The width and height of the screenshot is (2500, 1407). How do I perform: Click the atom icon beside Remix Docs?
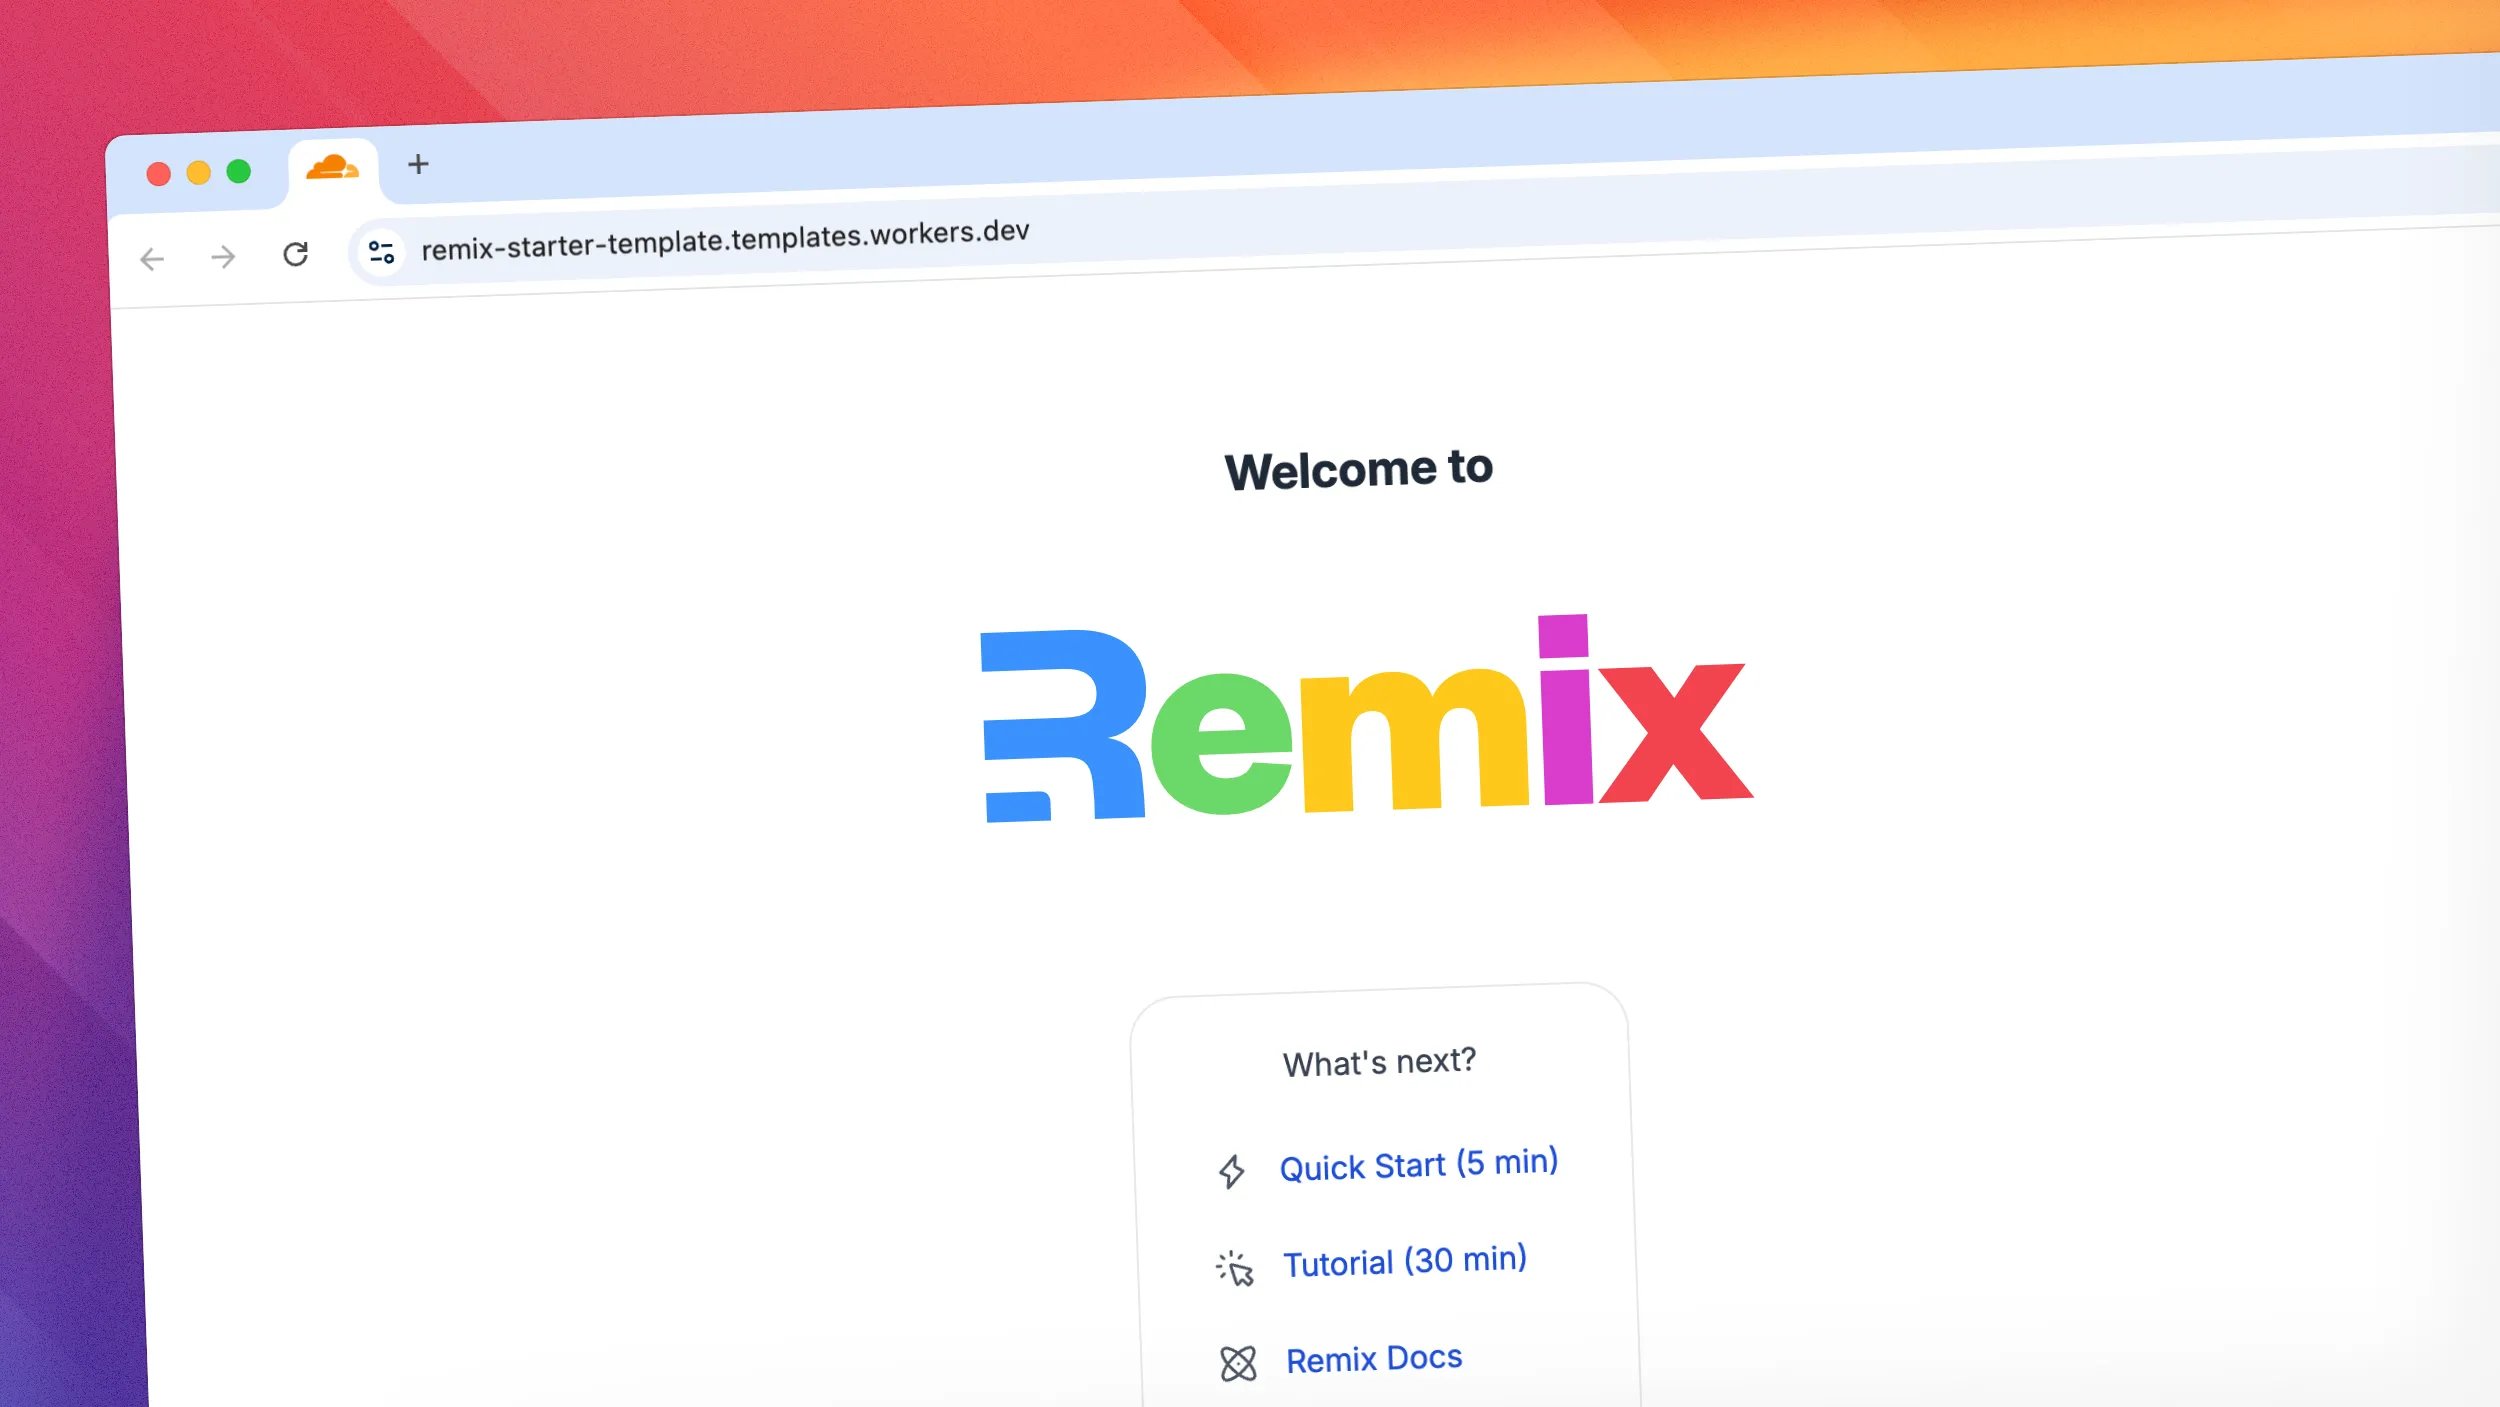pyautogui.click(x=1238, y=1363)
